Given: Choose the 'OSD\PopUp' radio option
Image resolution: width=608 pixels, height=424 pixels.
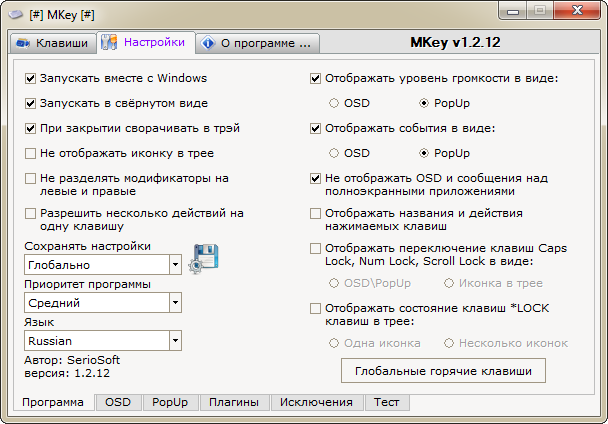Looking at the screenshot, I should (x=334, y=283).
